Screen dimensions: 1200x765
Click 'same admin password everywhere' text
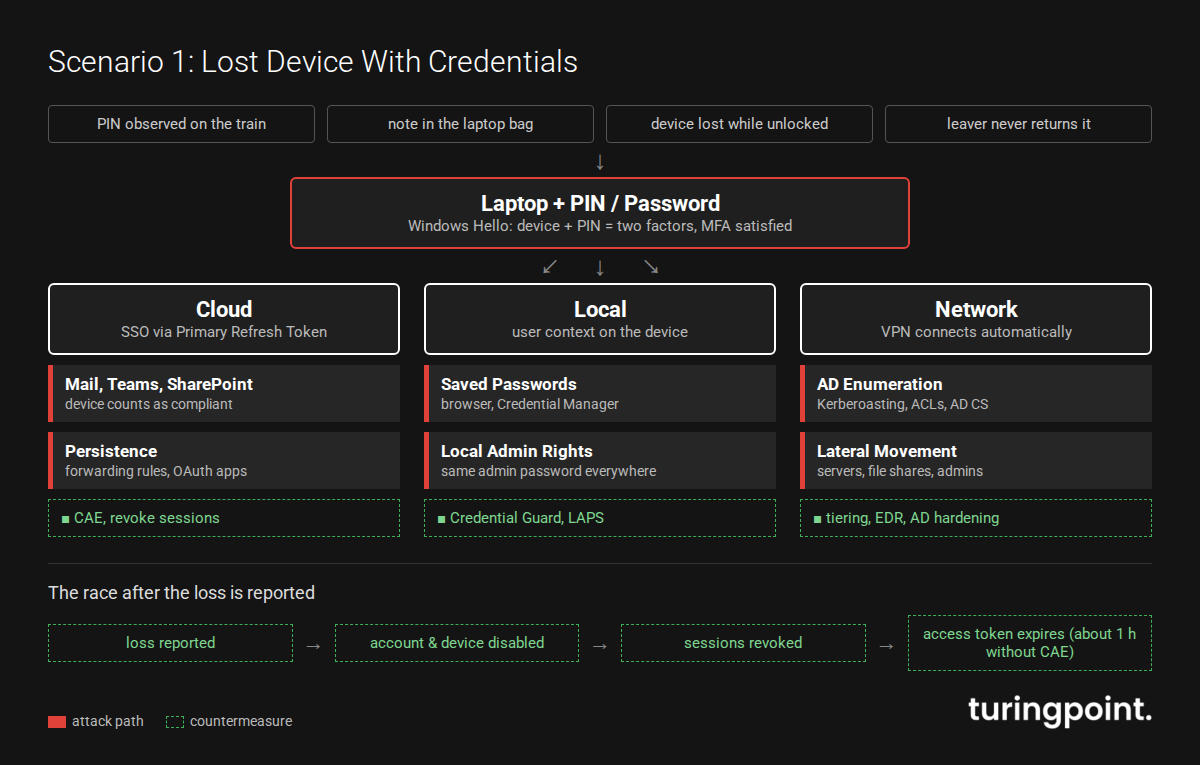[549, 471]
